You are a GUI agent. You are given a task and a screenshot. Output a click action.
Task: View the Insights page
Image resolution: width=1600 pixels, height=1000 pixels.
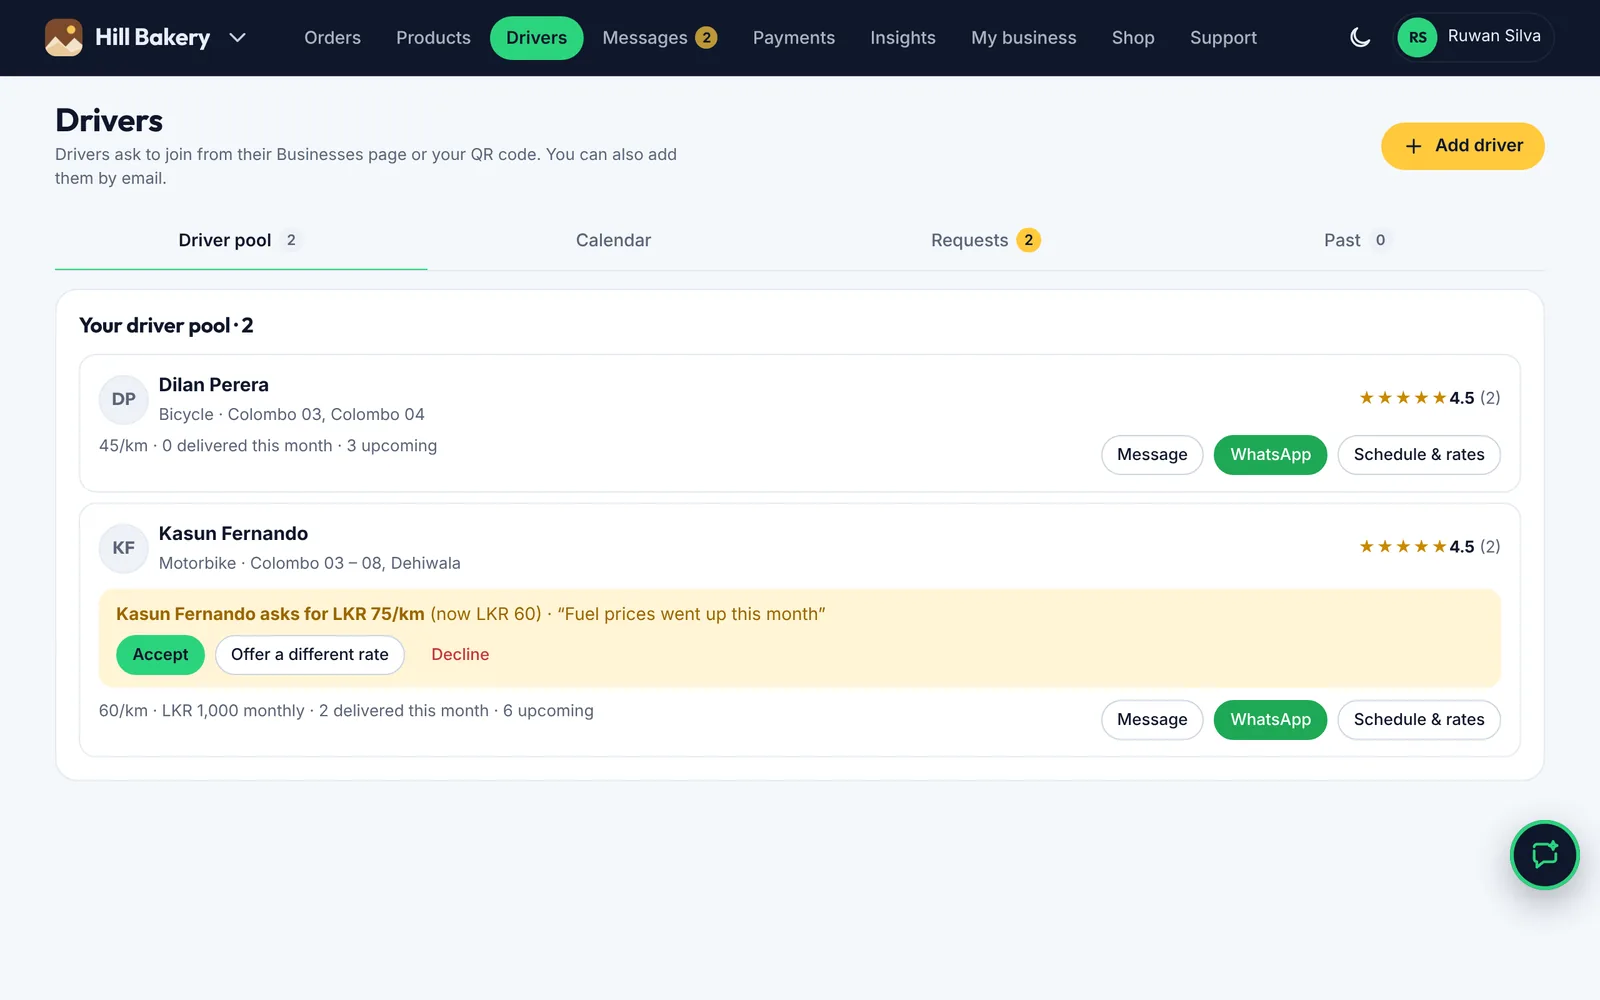902,38
